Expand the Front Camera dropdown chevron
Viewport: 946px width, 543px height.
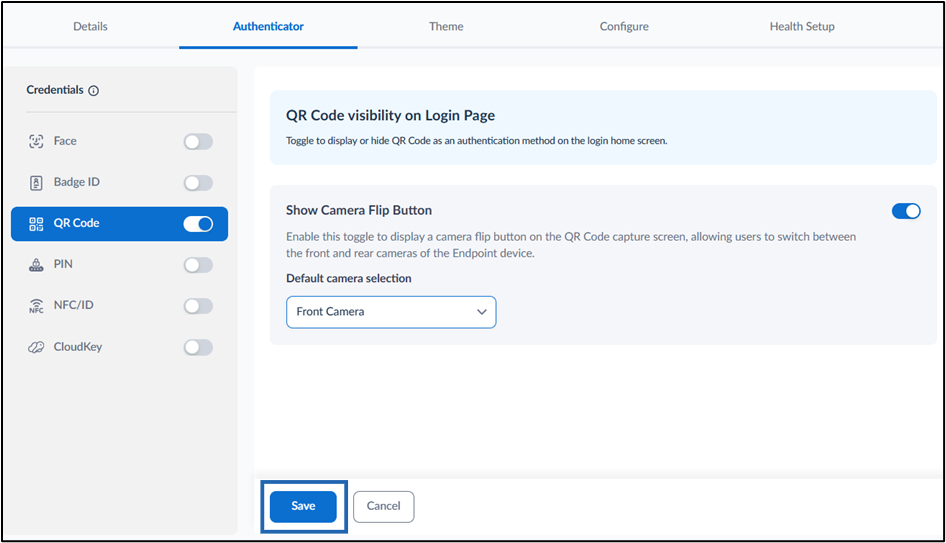481,312
